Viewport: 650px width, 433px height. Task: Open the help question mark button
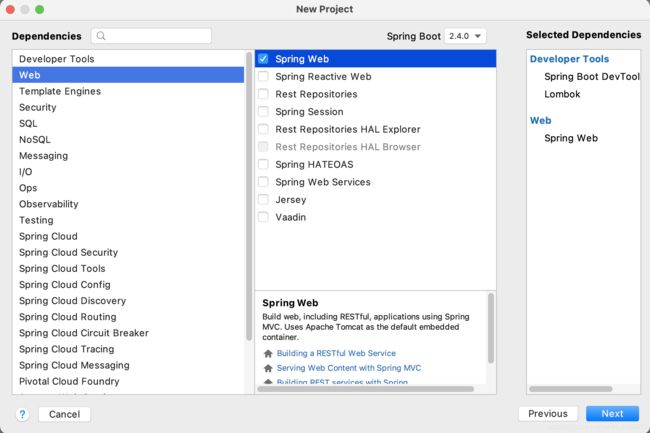pos(22,414)
